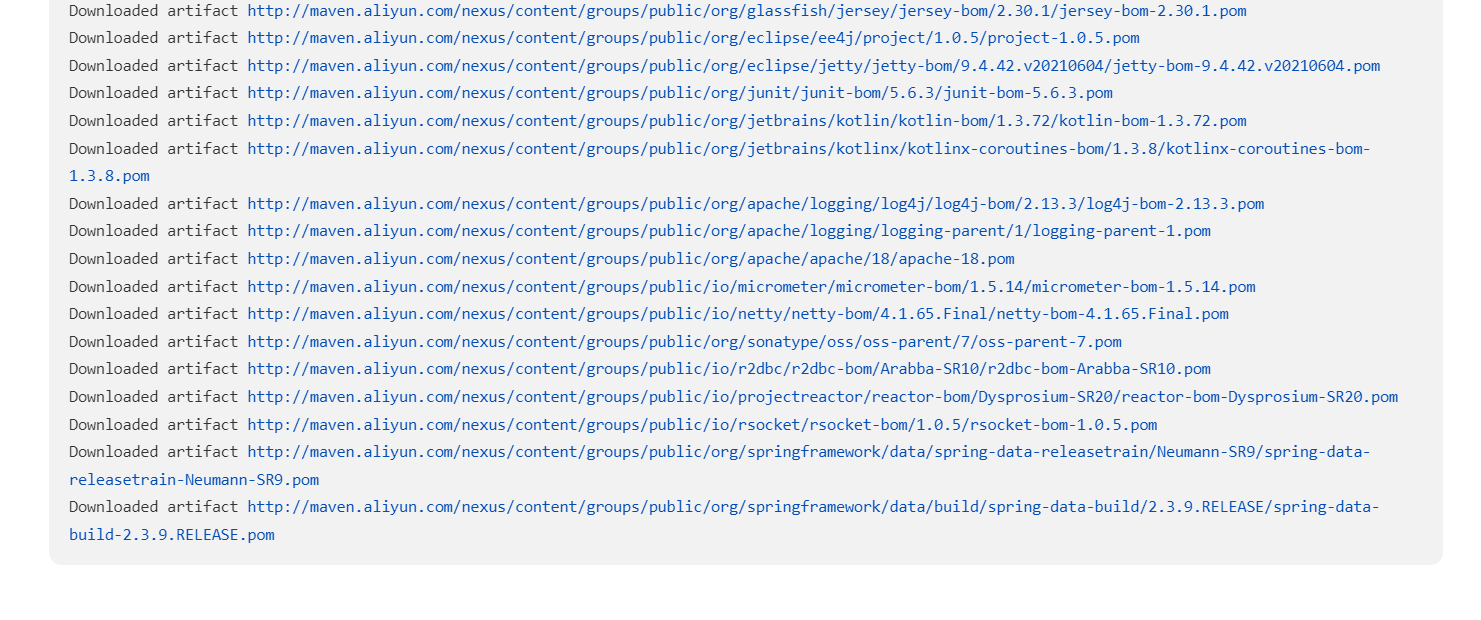This screenshot has width=1481, height=620.
Task: Open the junit-bom-5.6.3.pom URL
Action: (680, 93)
